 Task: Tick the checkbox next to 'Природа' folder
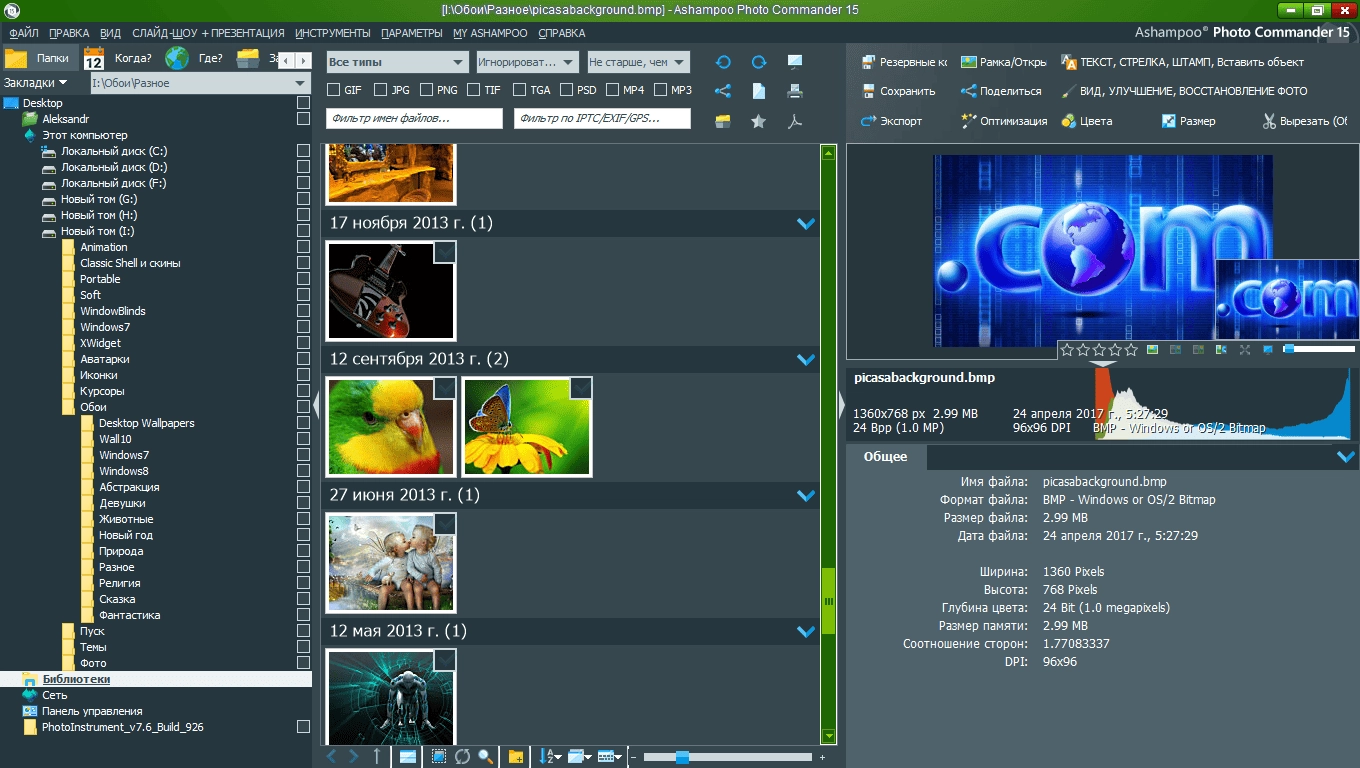(303, 551)
